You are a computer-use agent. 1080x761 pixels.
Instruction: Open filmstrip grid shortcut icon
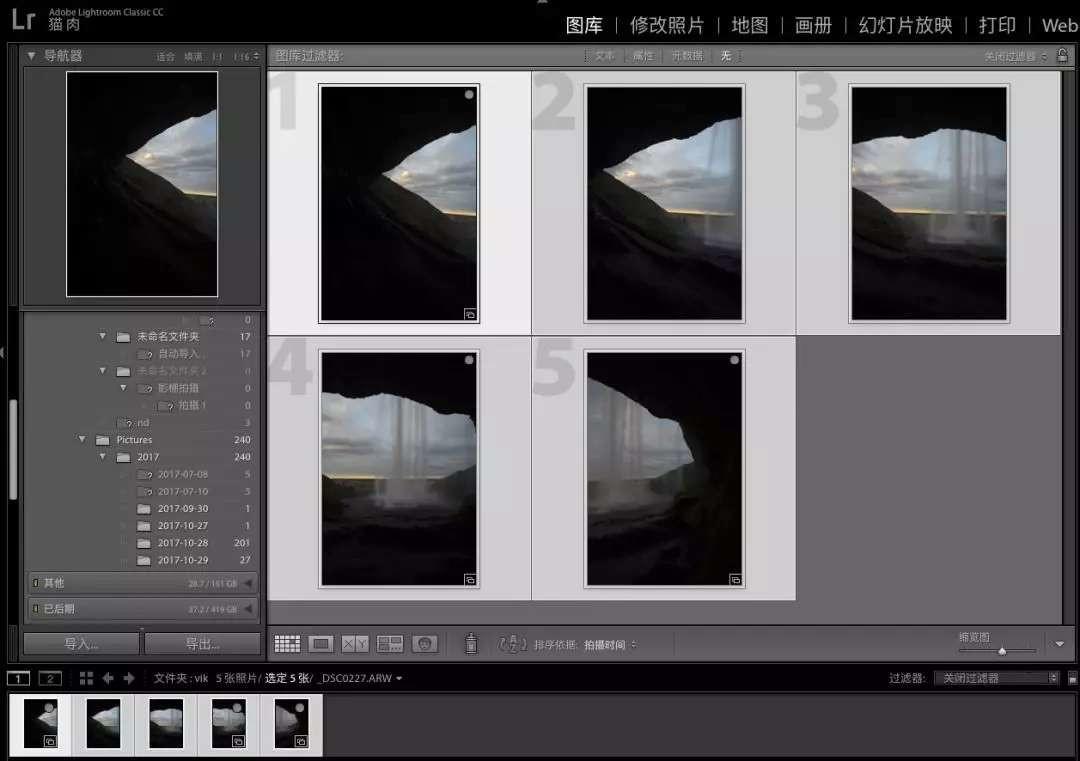(x=86, y=678)
